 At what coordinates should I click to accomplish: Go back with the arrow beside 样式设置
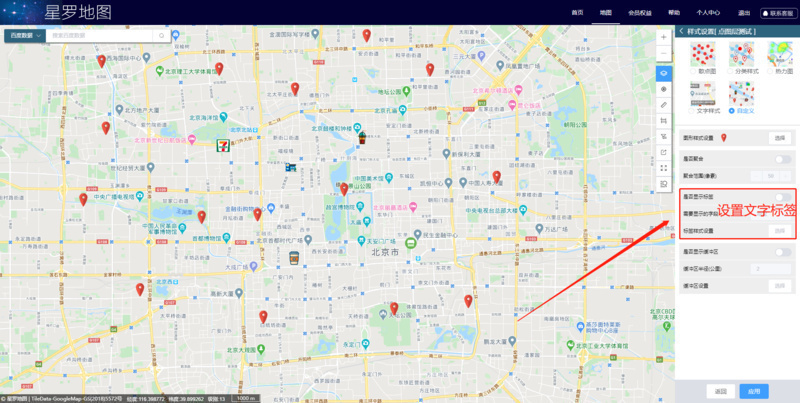coord(681,31)
